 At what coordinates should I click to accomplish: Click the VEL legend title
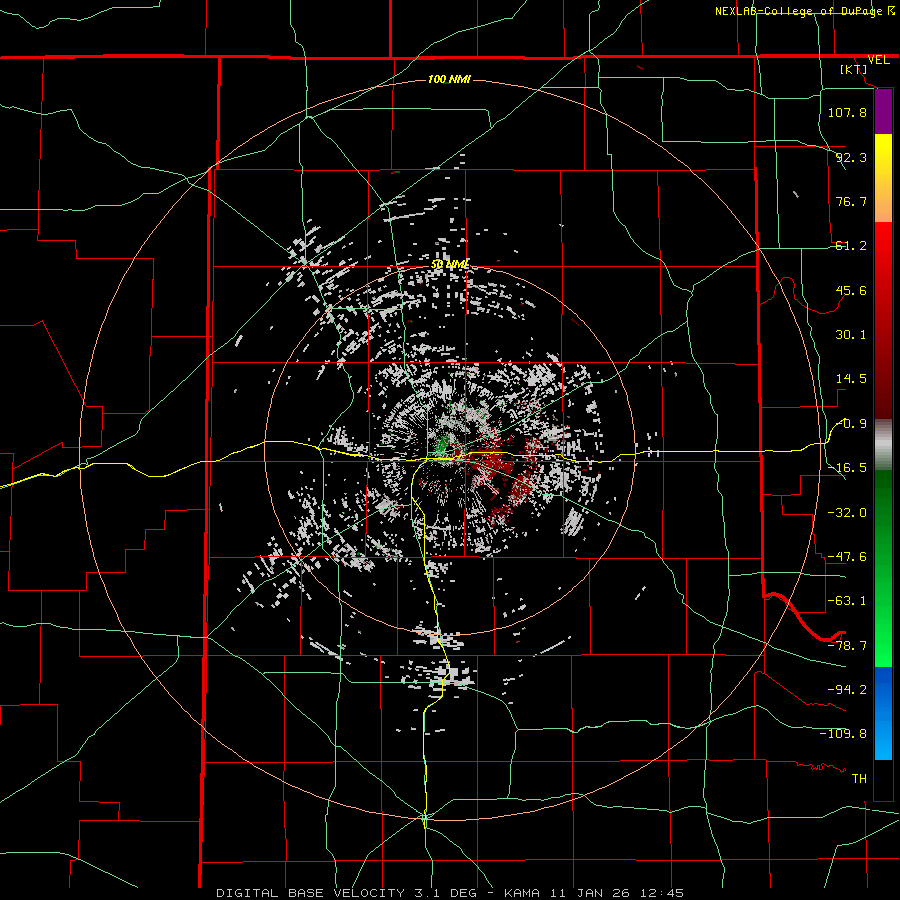click(x=878, y=60)
